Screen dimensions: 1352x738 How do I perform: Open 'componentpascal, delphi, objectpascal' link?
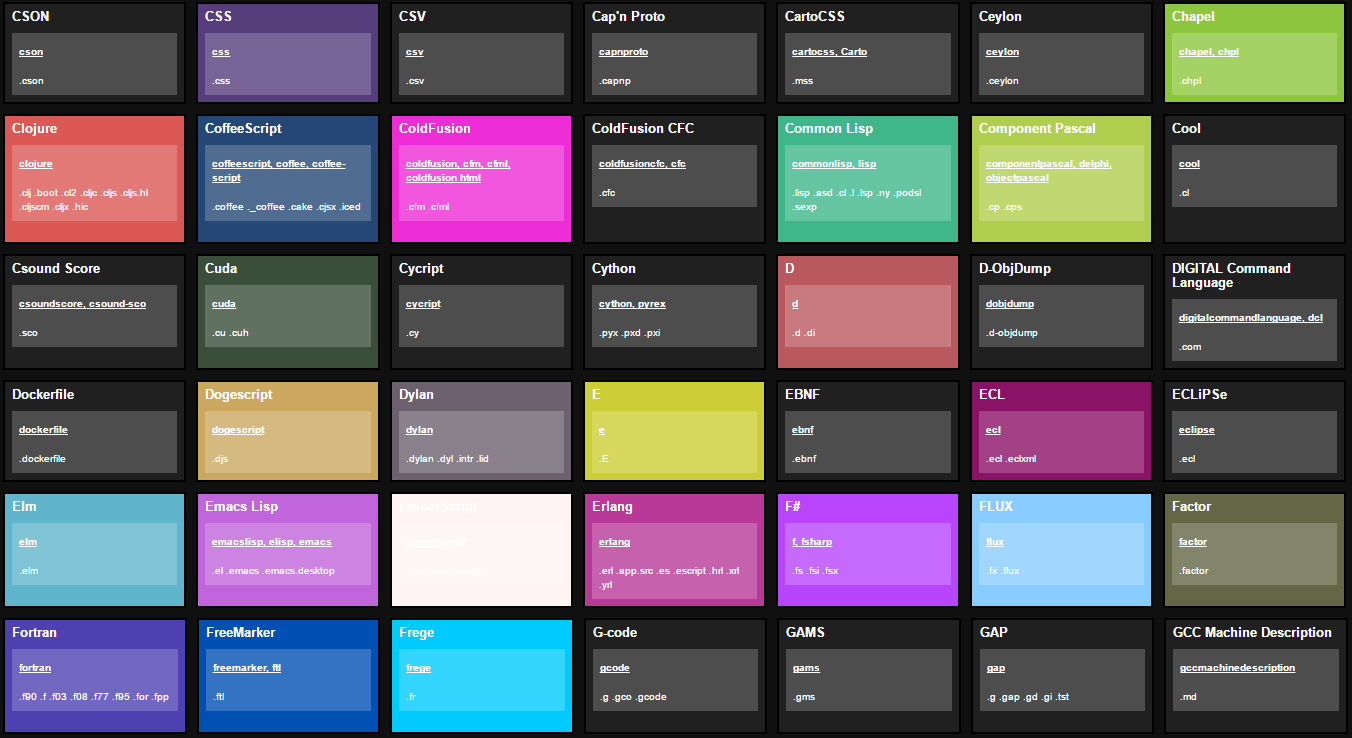coord(1048,171)
